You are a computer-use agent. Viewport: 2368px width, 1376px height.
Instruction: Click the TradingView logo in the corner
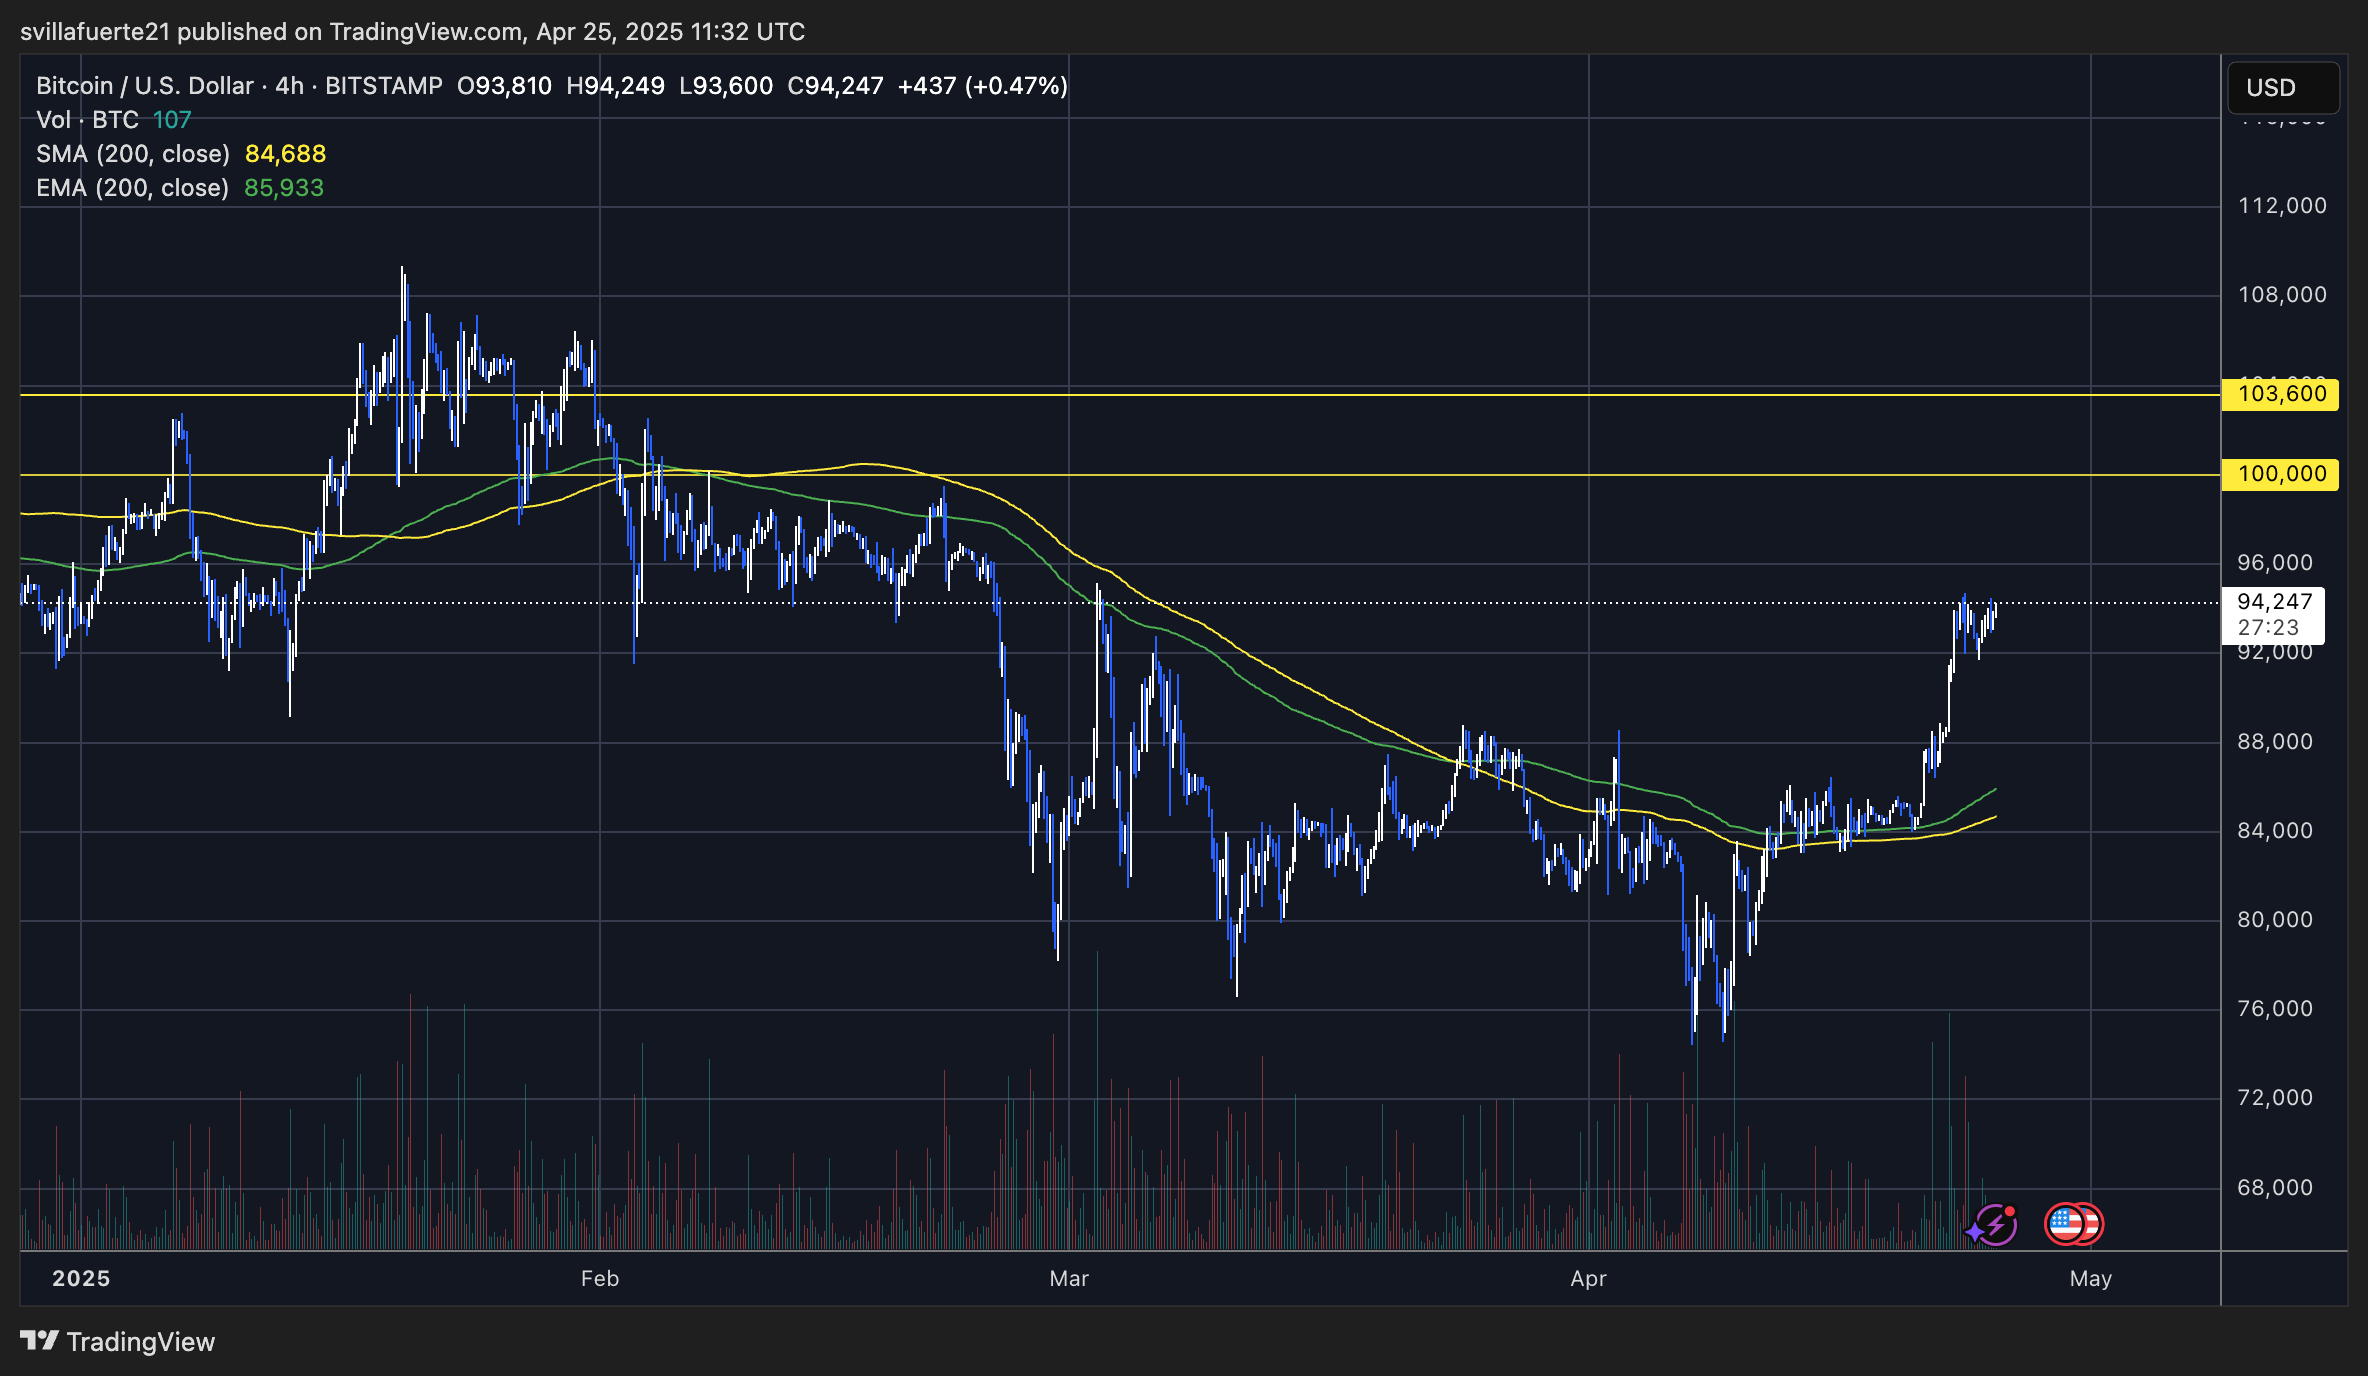pos(120,1343)
